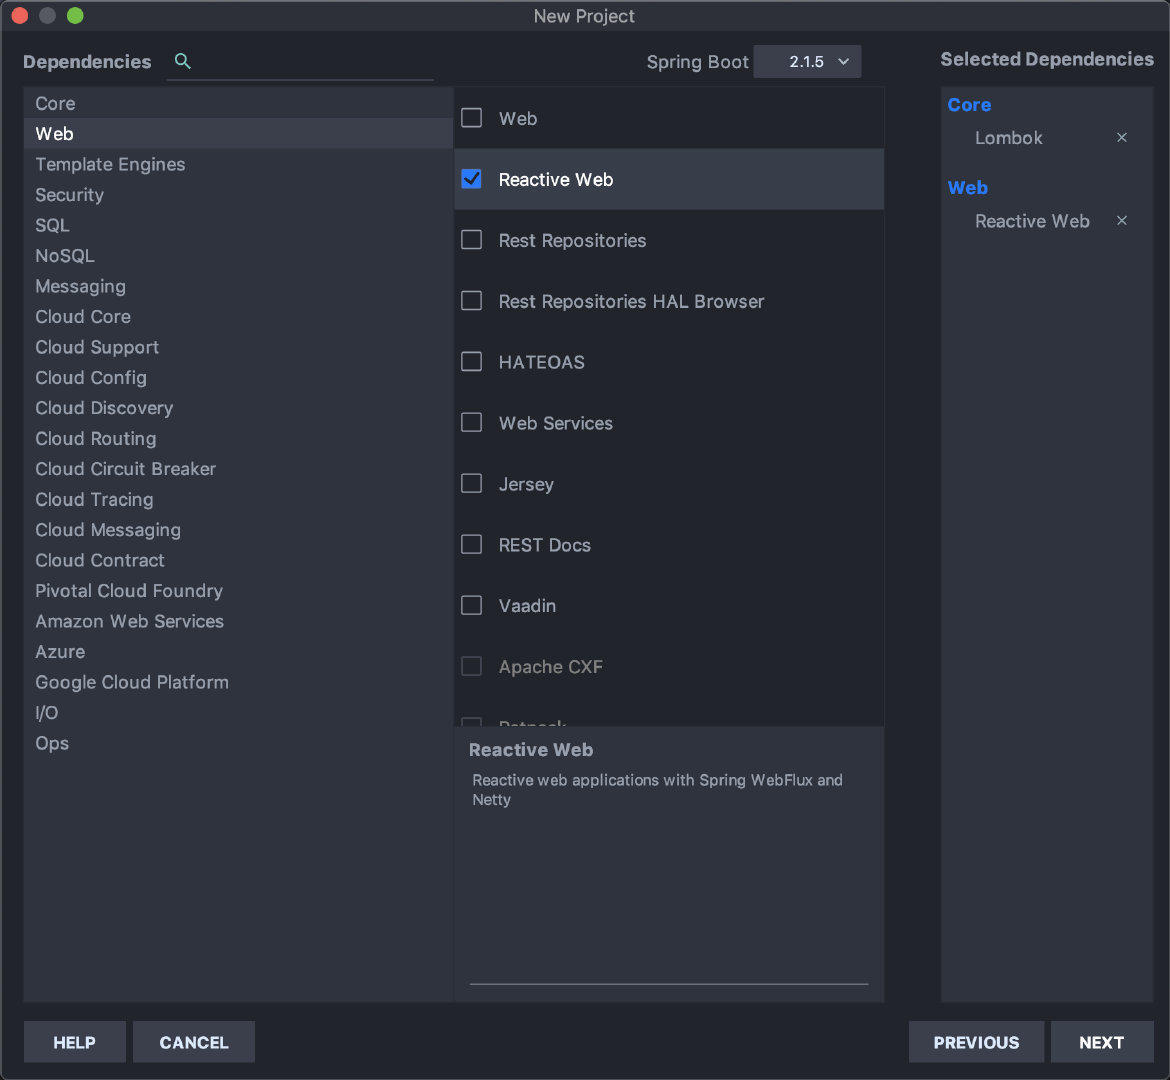This screenshot has width=1170, height=1080.
Task: Select the Amazon Web Services category
Action: [238, 621]
